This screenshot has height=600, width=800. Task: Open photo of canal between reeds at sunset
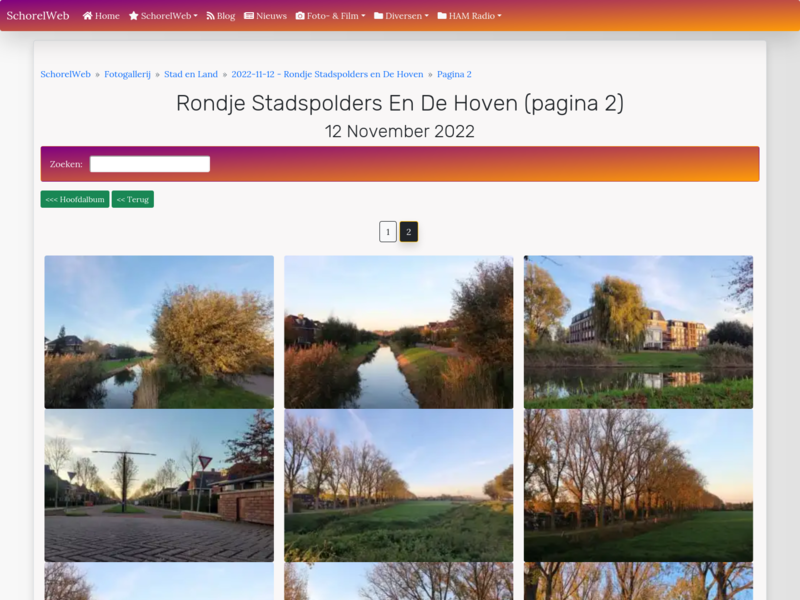pos(398,332)
